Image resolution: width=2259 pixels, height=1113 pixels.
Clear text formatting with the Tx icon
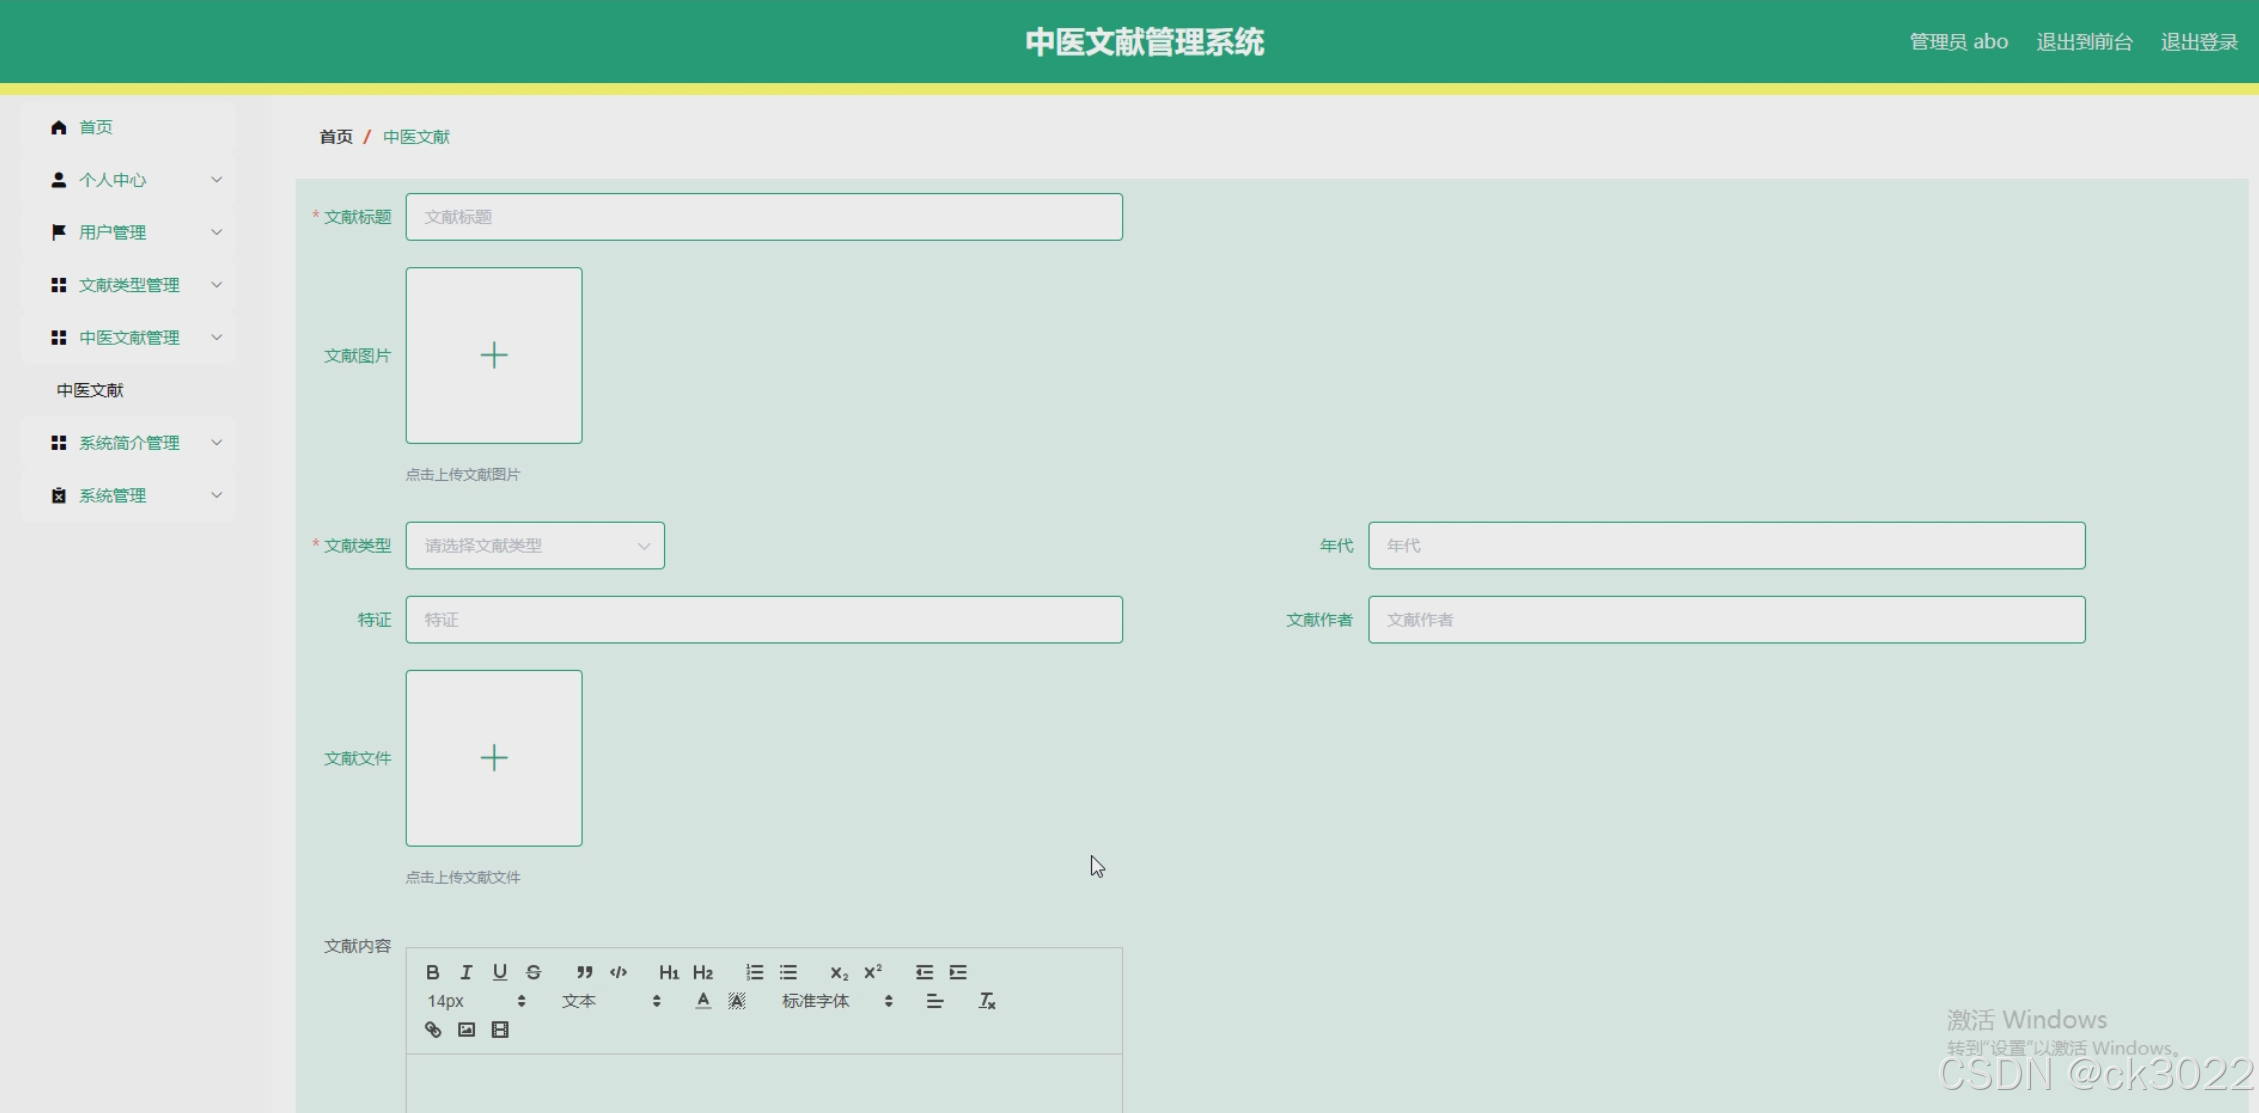point(987,1001)
